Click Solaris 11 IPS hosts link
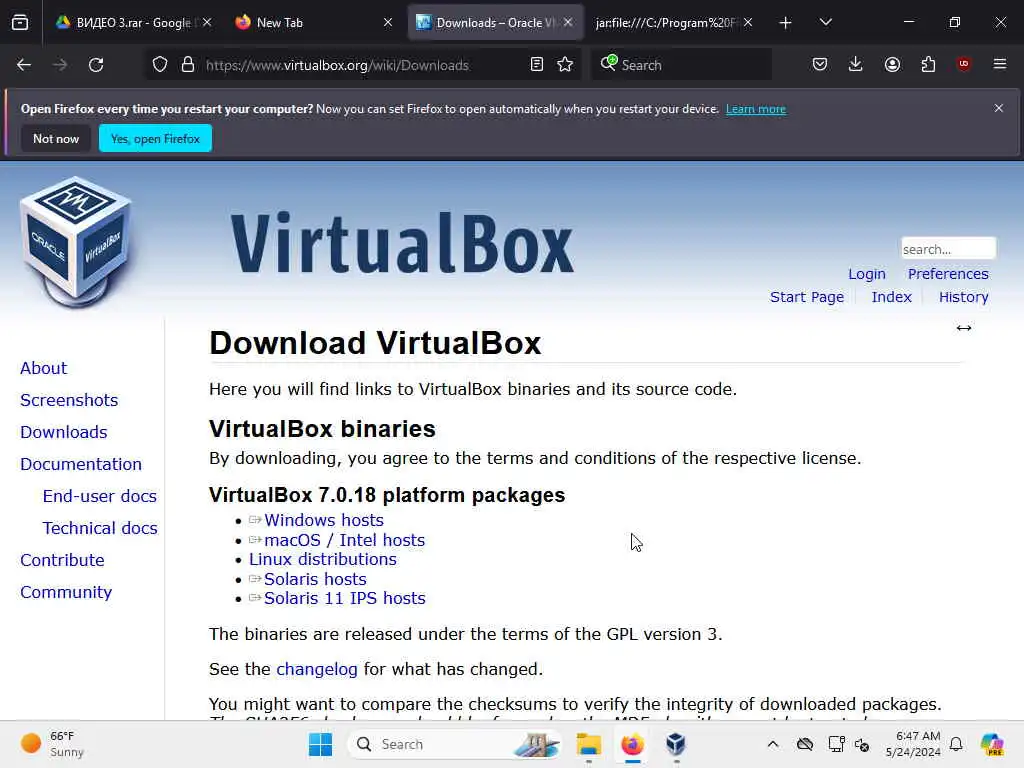This screenshot has height=768, width=1024. (344, 598)
